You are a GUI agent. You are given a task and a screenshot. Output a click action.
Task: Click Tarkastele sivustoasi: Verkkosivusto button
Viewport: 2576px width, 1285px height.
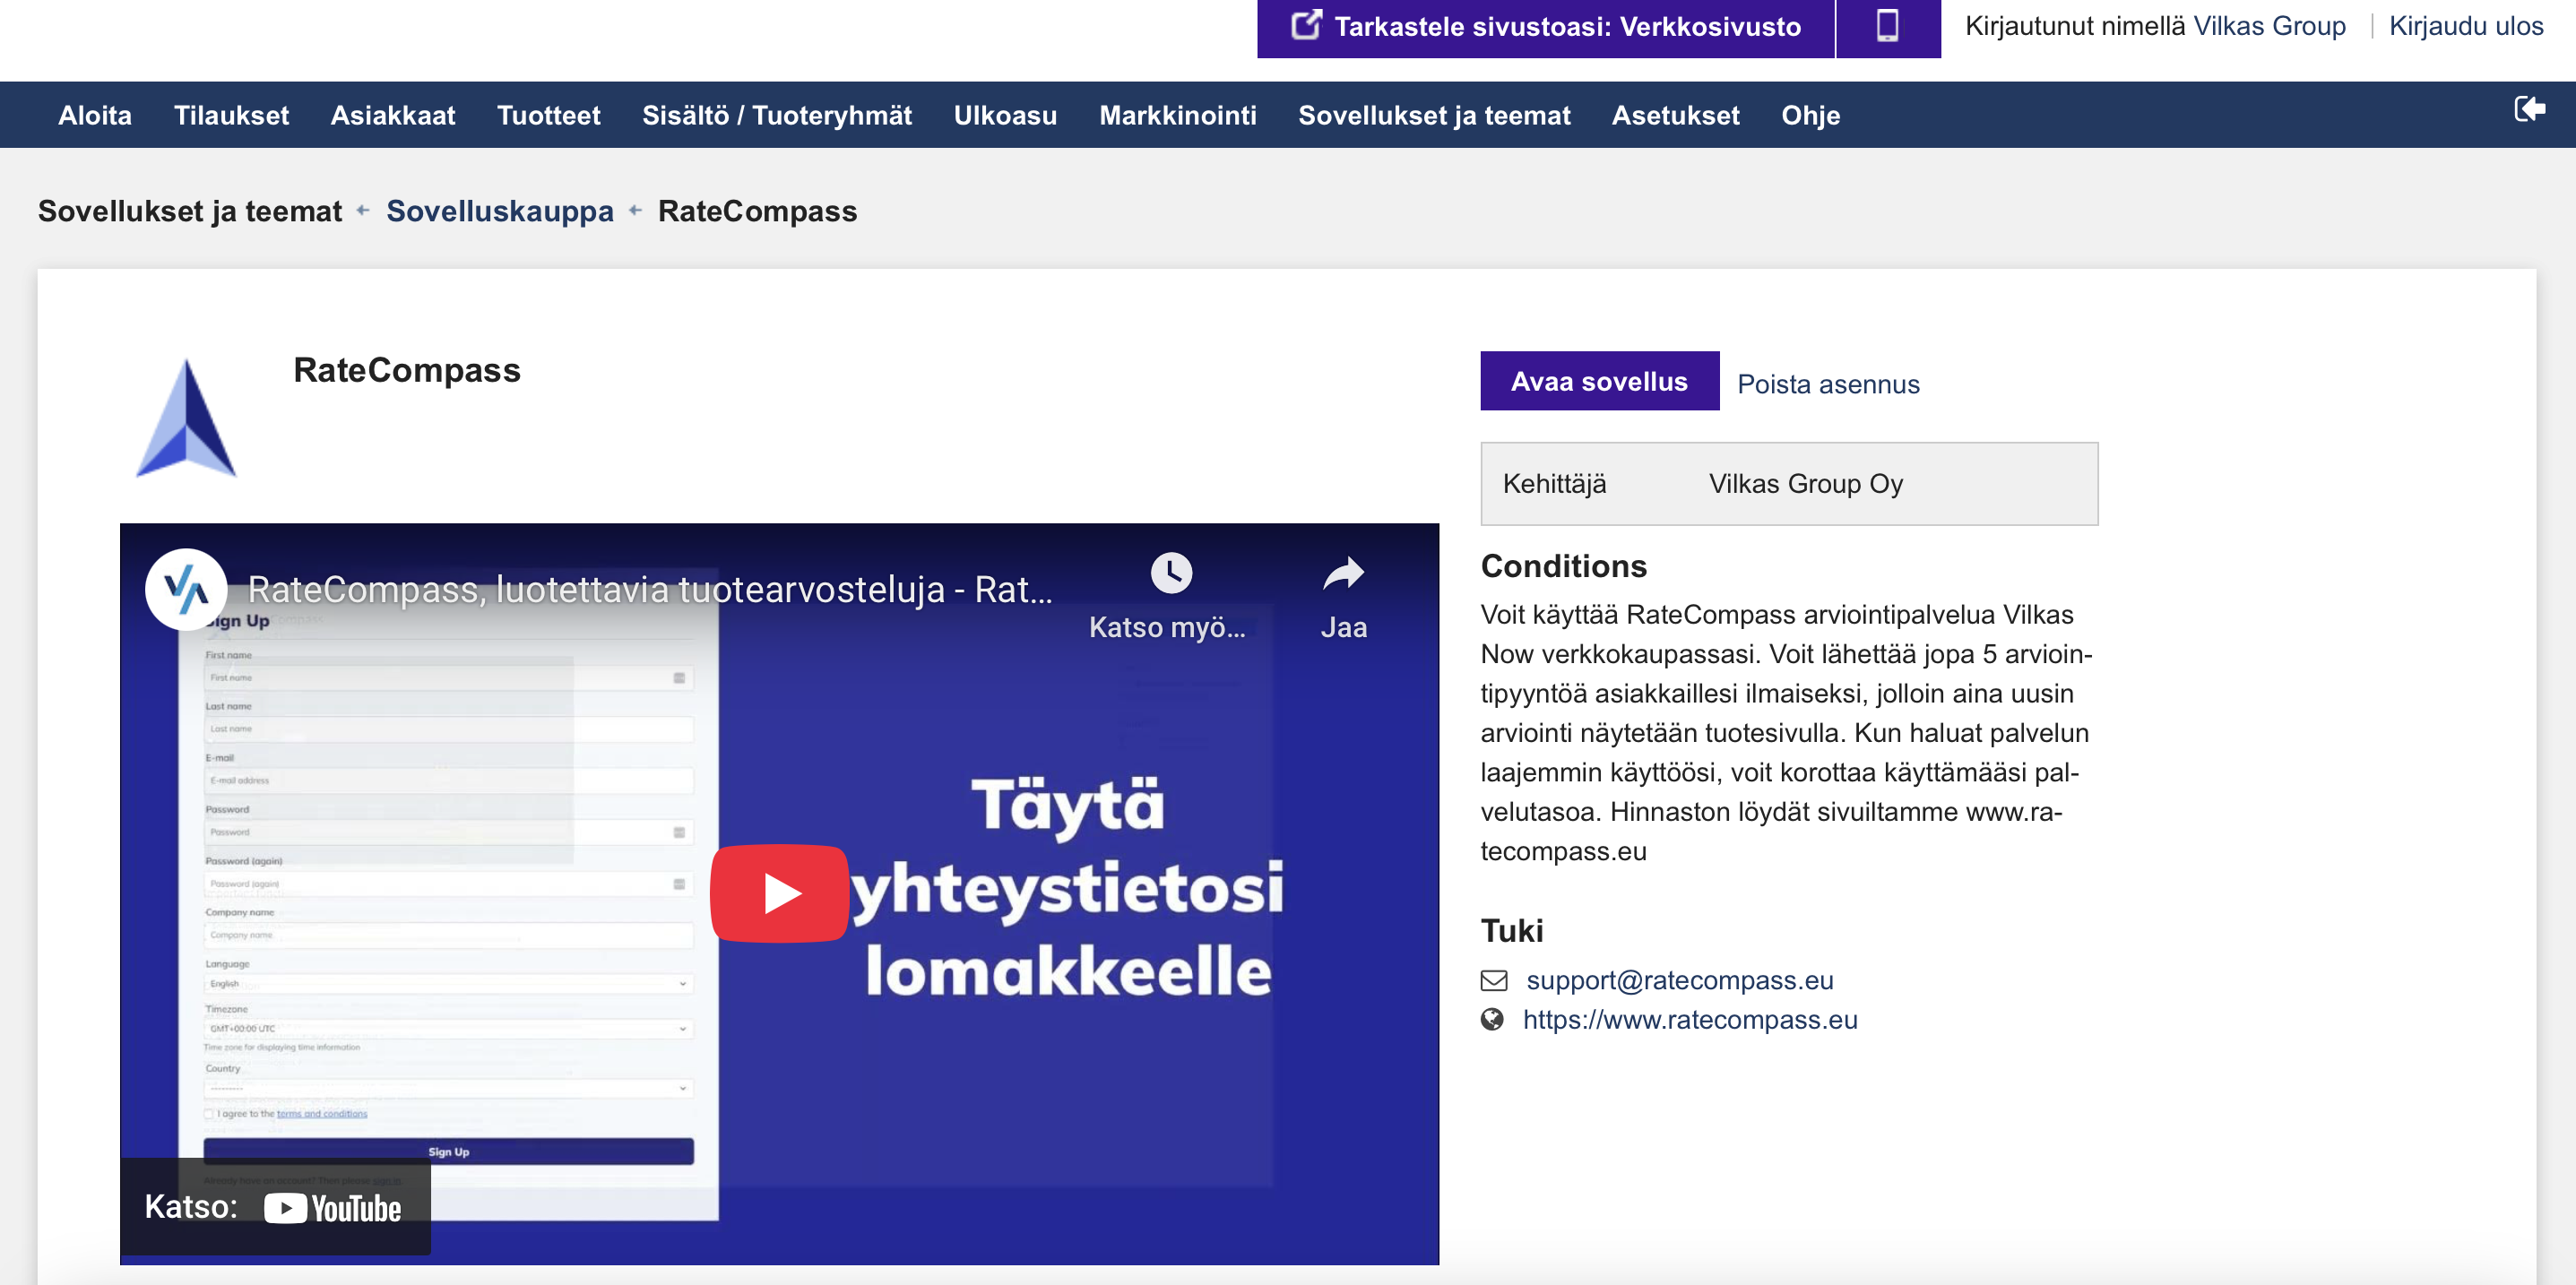point(1546,27)
